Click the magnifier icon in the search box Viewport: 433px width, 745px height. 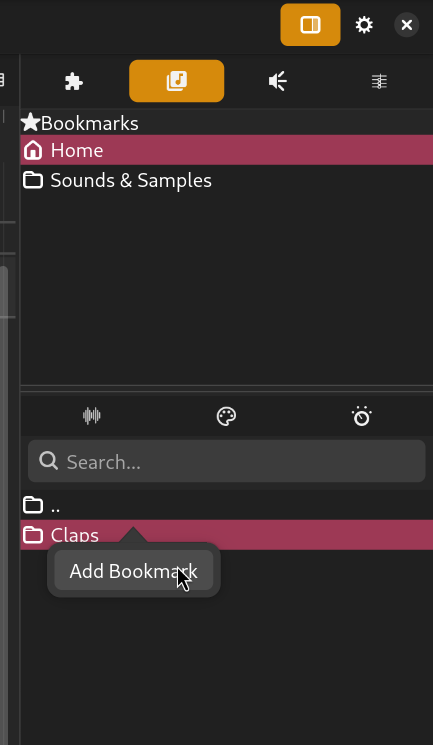[x=48, y=460]
